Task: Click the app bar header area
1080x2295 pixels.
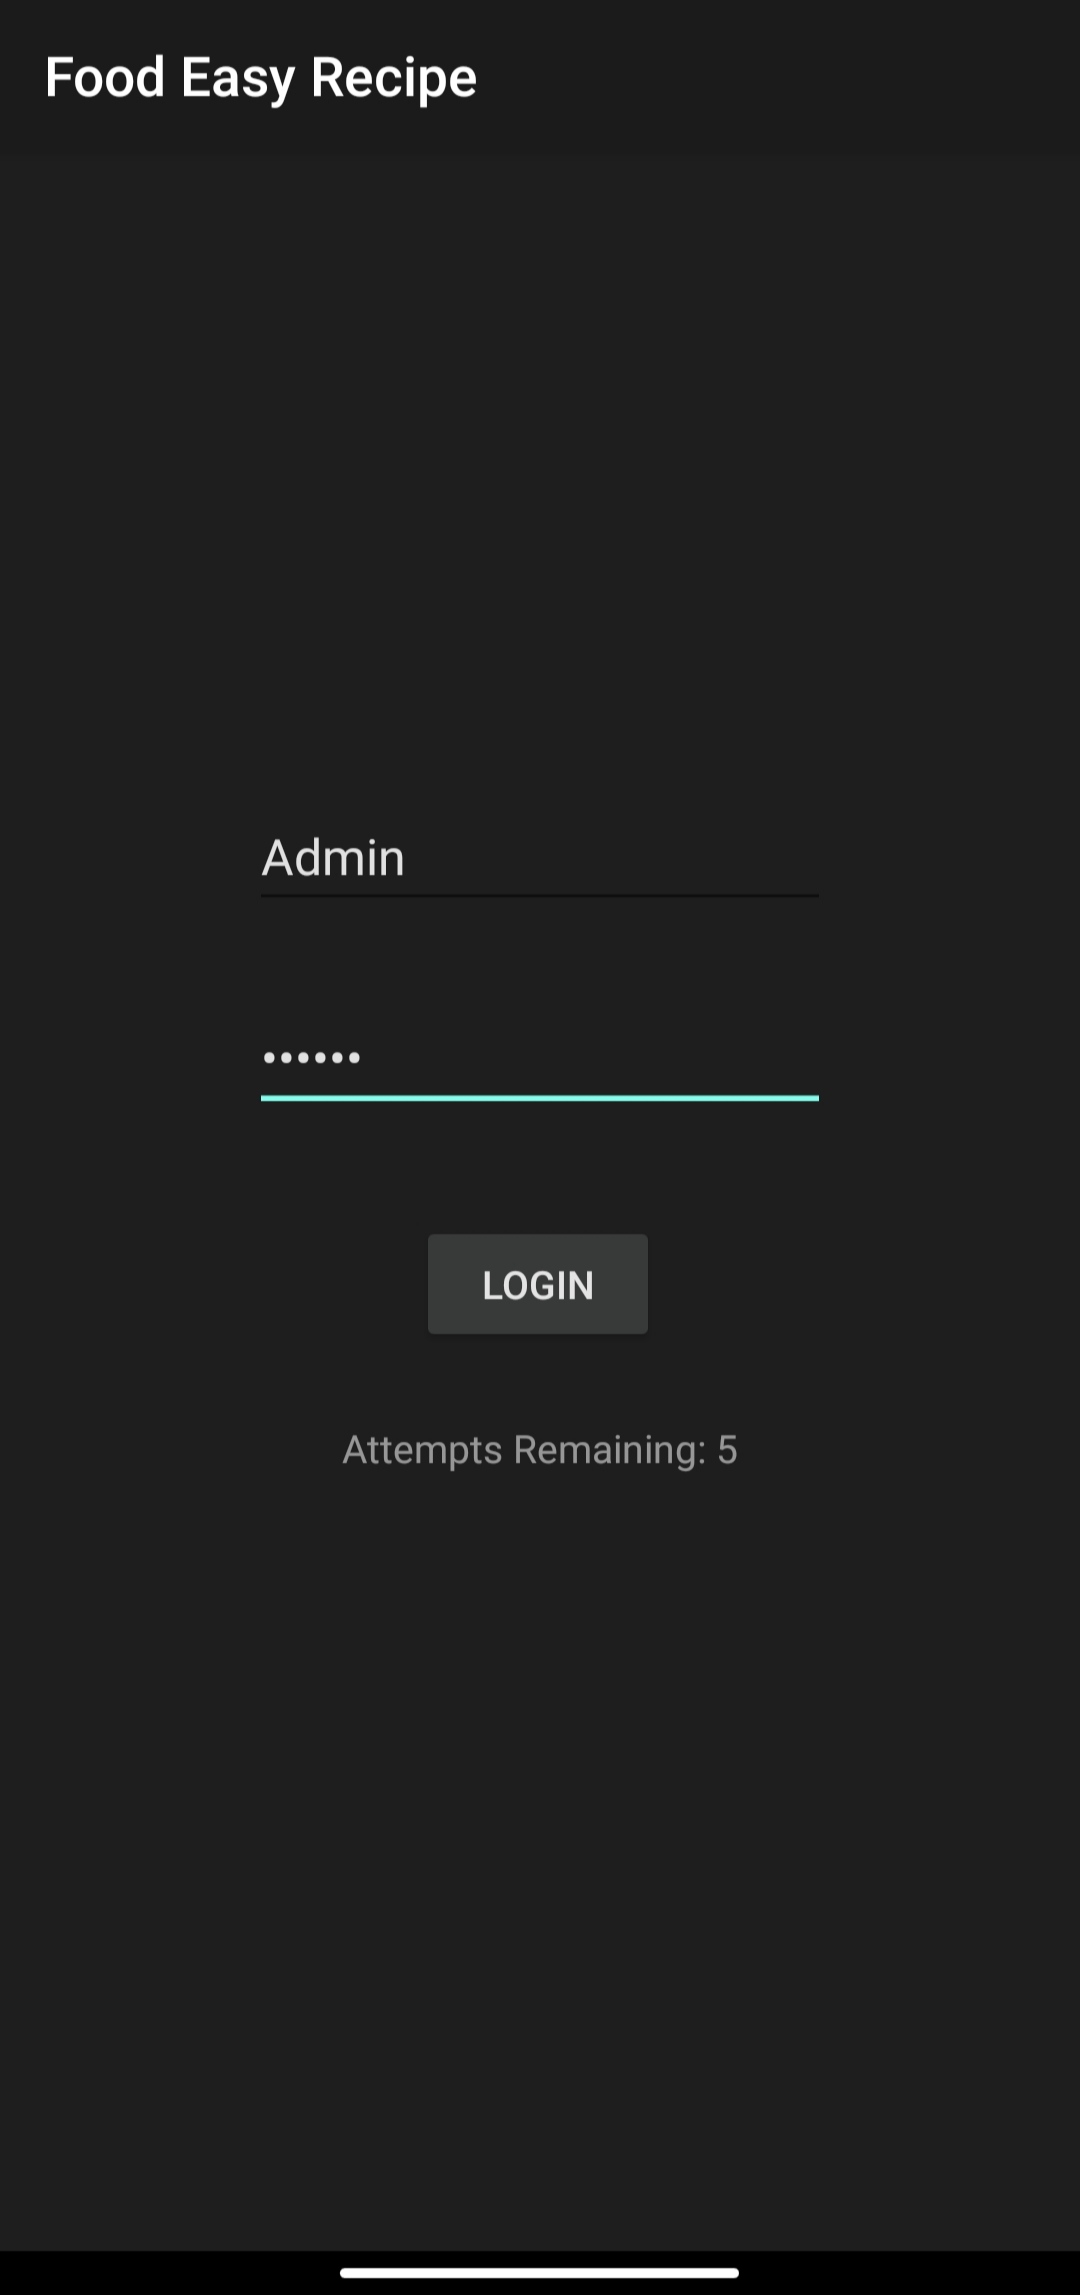Action: point(540,78)
